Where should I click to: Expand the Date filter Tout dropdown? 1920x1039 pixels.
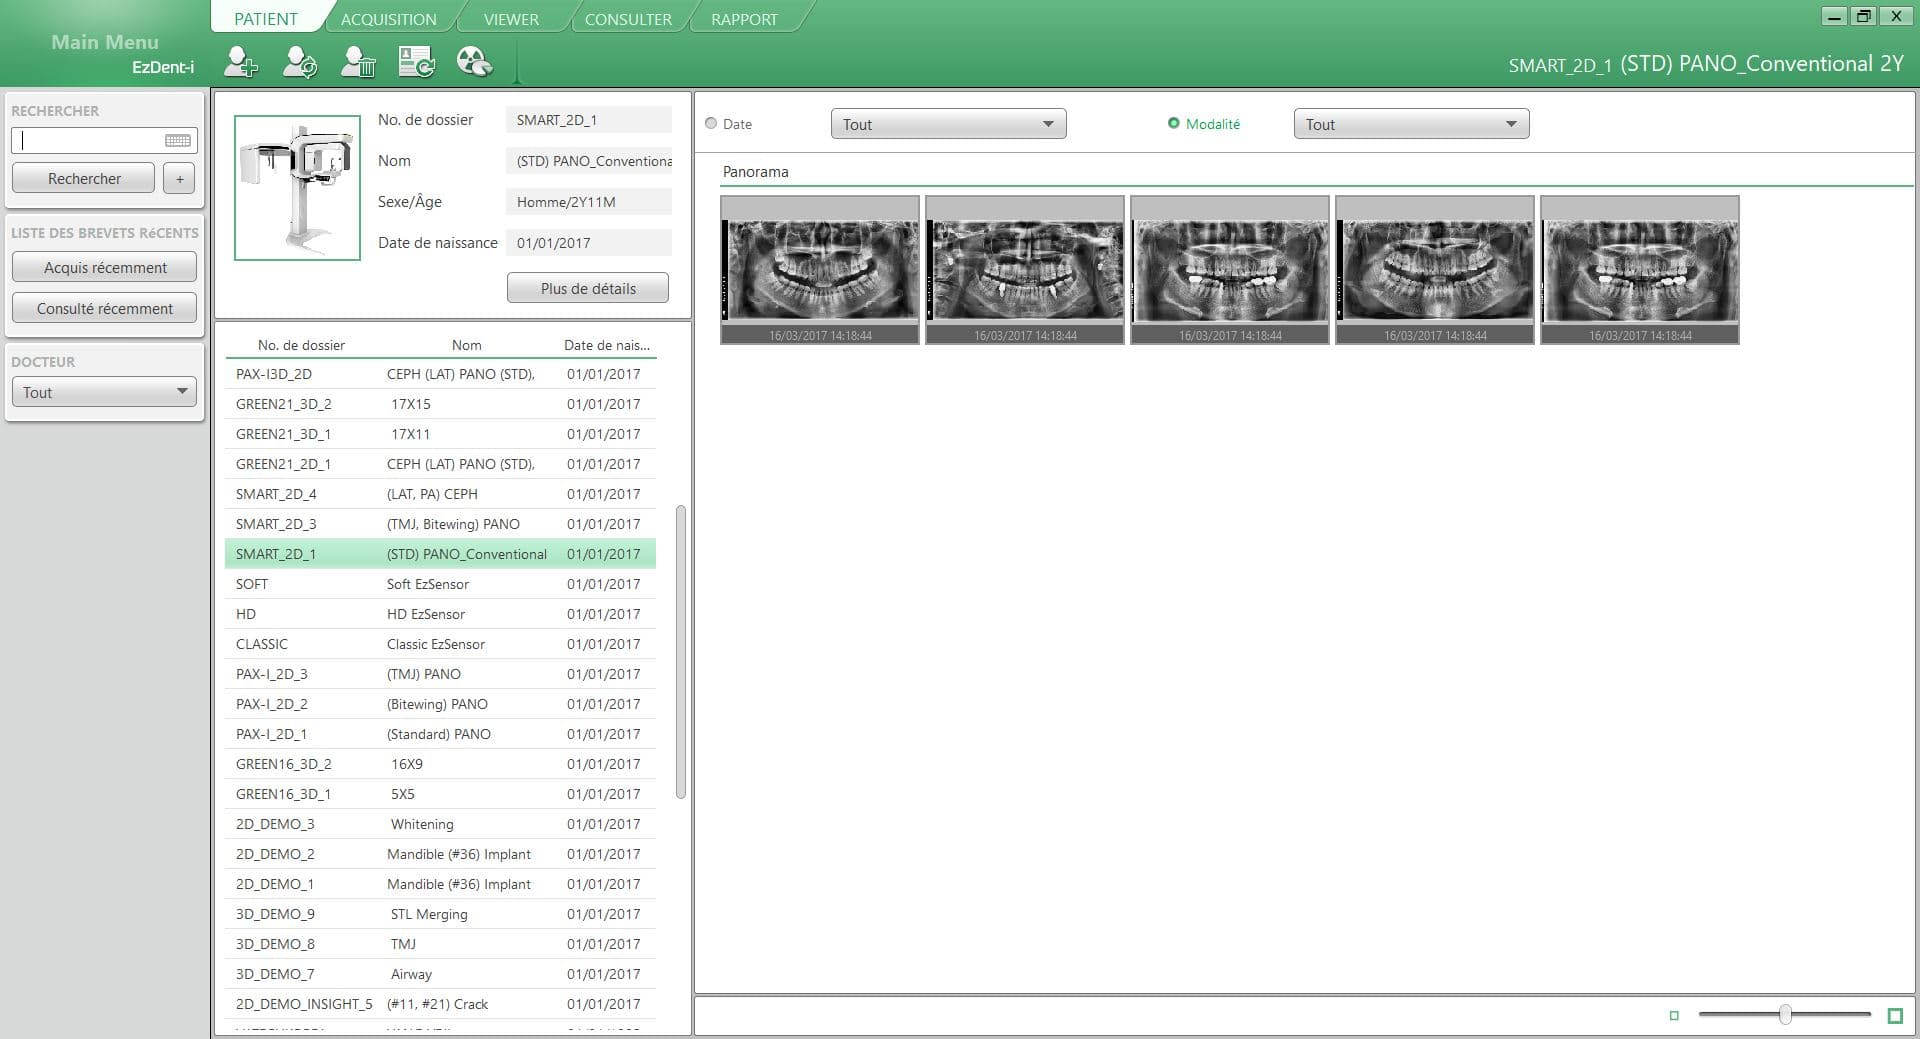[948, 124]
